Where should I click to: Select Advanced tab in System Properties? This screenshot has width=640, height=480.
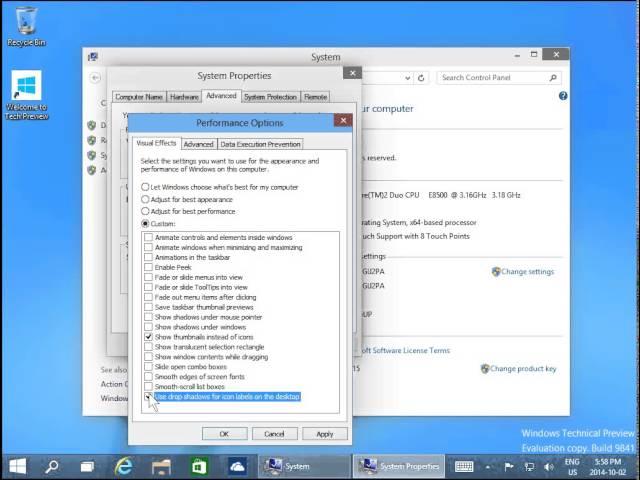(x=221, y=96)
